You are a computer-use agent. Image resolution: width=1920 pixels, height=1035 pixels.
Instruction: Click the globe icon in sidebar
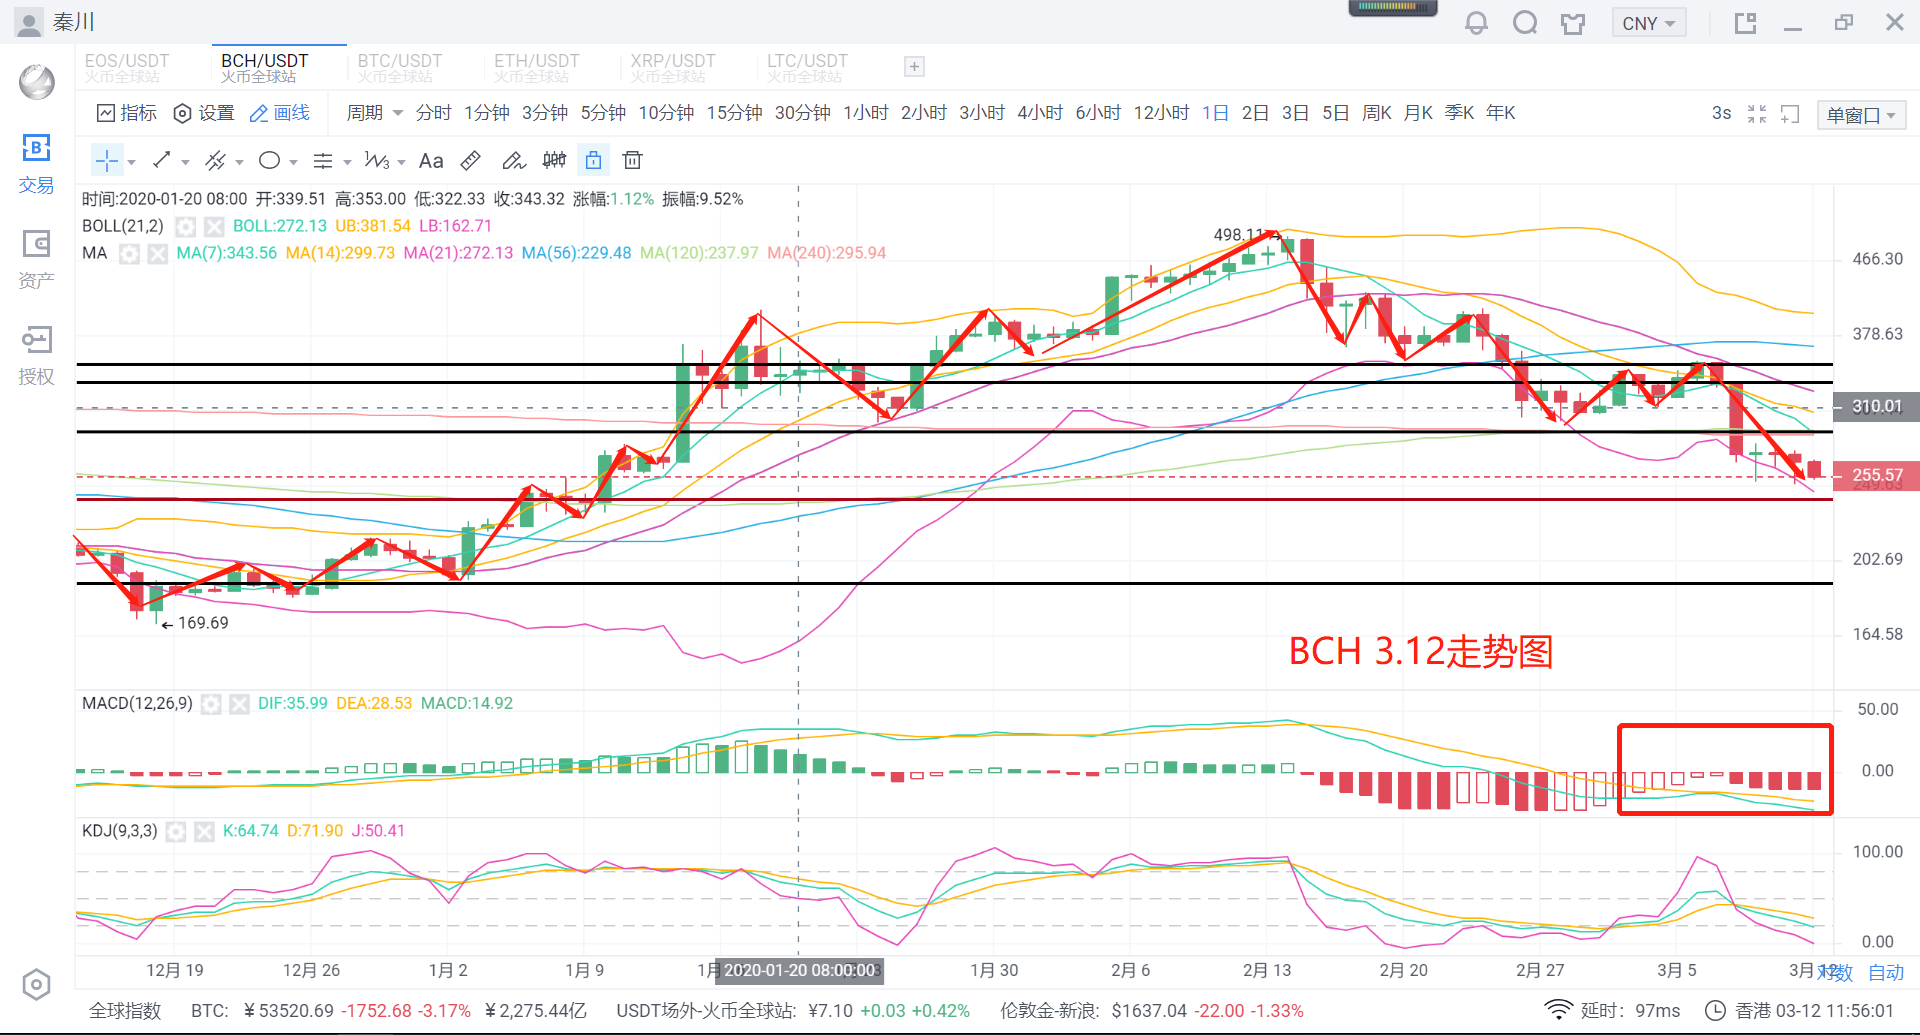point(37,81)
